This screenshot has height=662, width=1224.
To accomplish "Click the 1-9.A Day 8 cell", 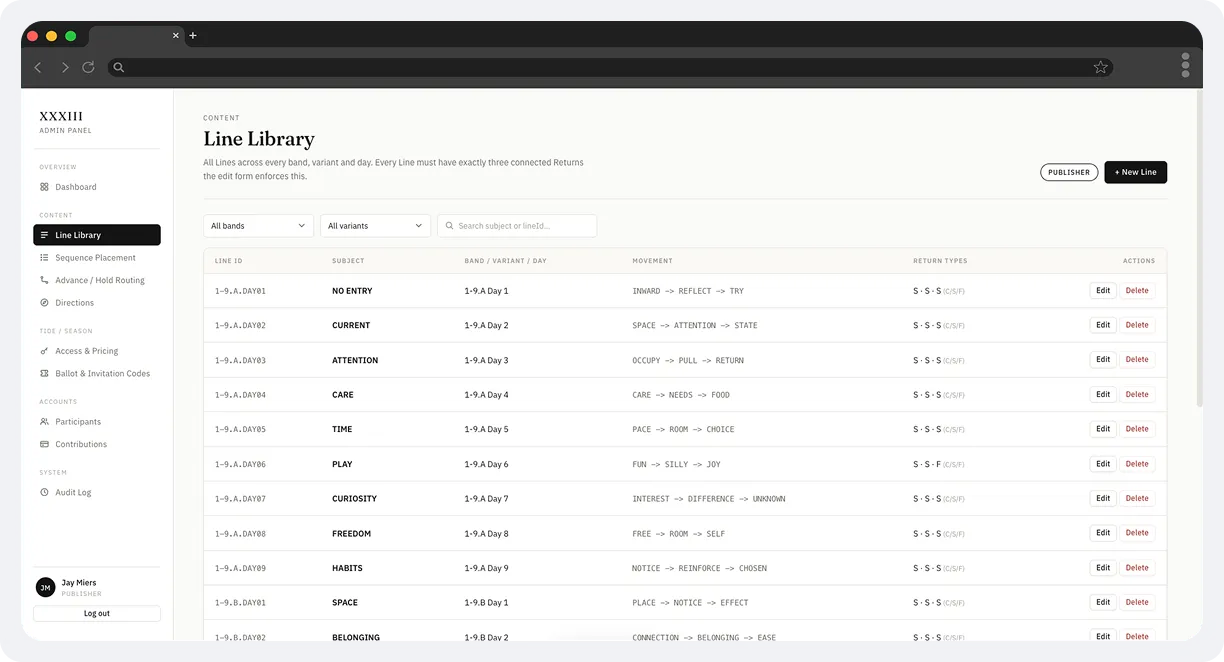I will pos(486,534).
